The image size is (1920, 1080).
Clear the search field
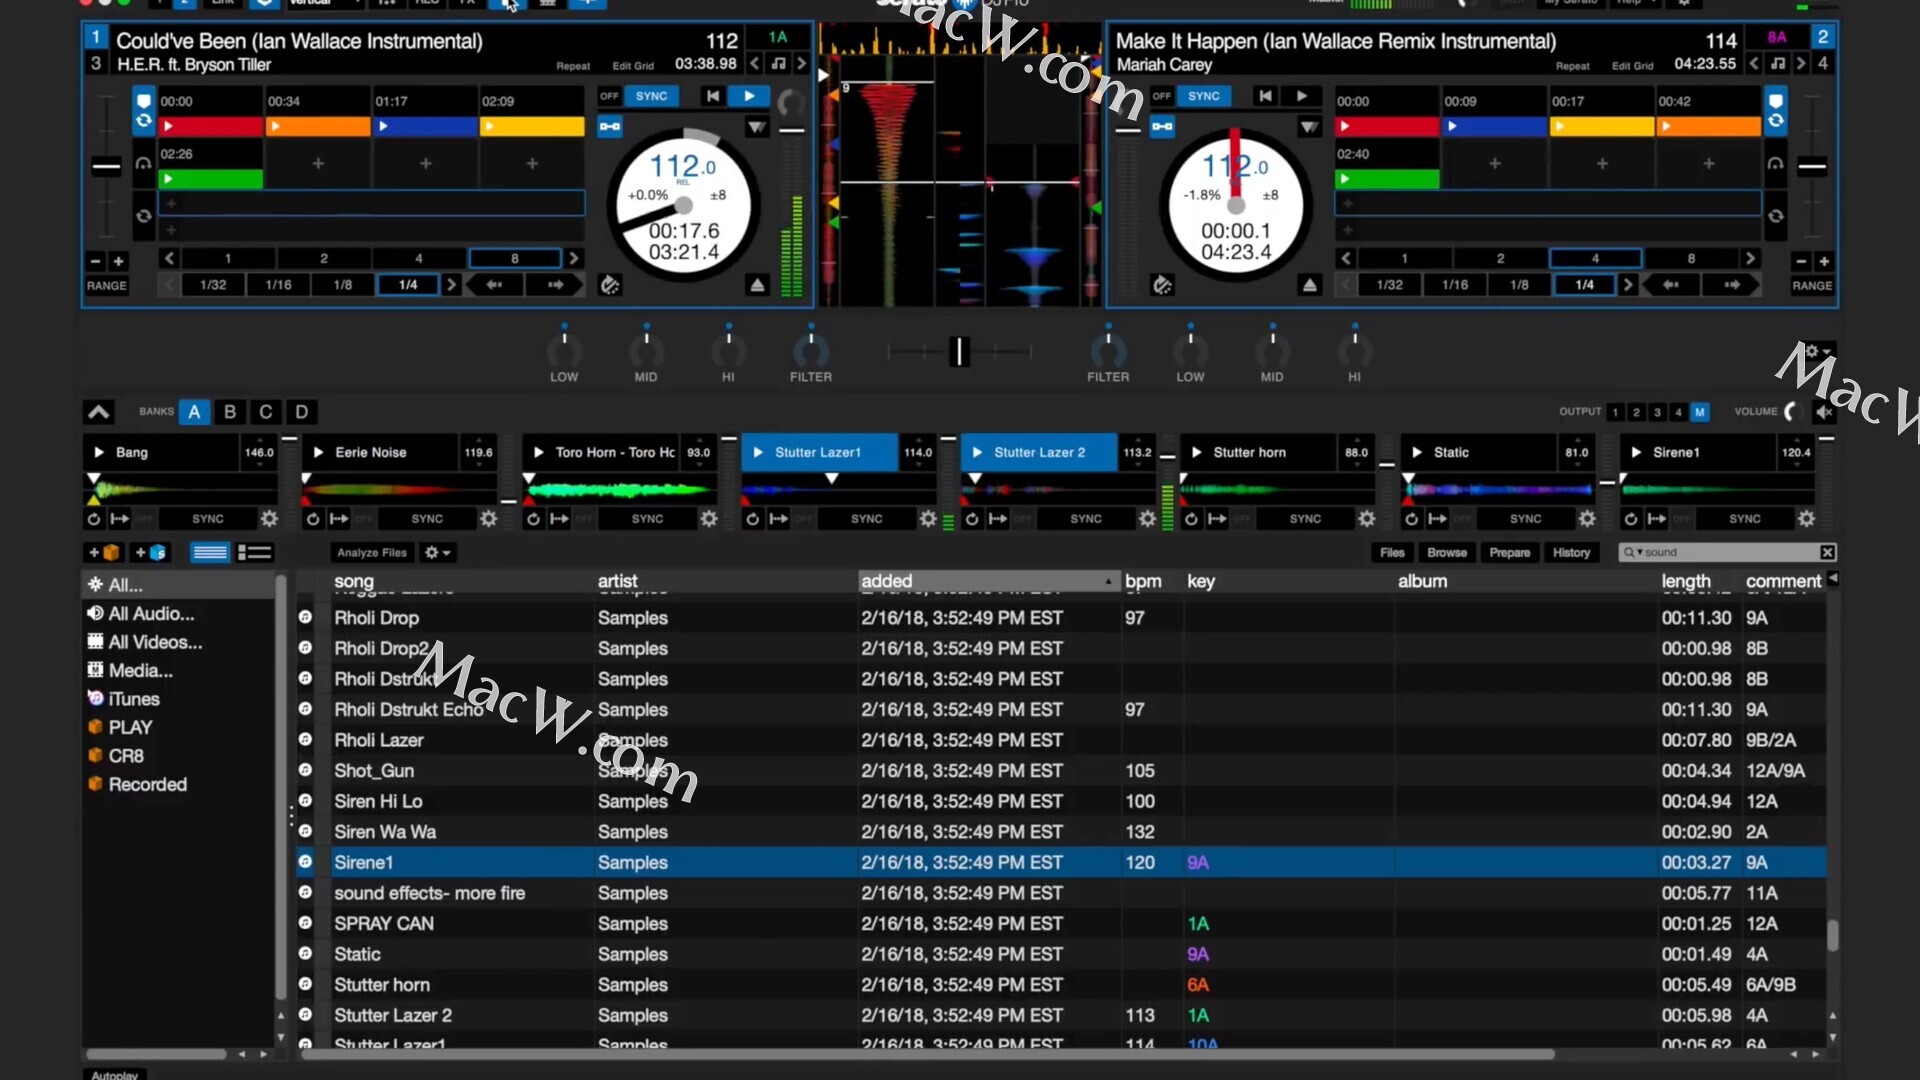click(1827, 552)
